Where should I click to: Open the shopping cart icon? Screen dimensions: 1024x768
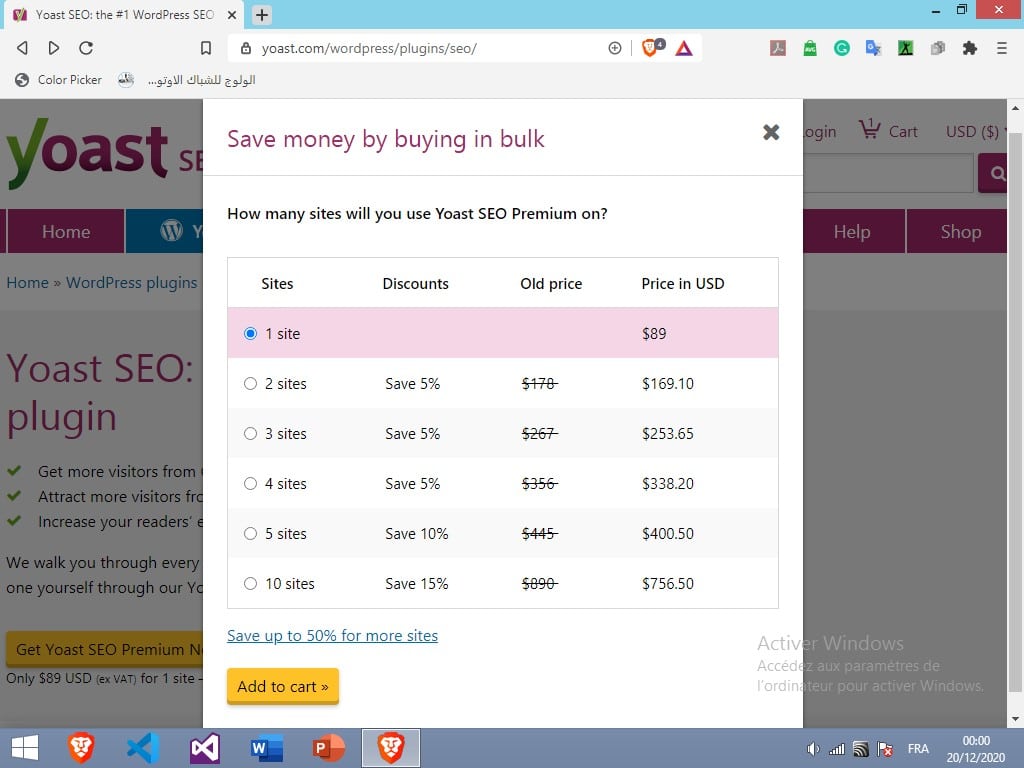click(x=869, y=131)
